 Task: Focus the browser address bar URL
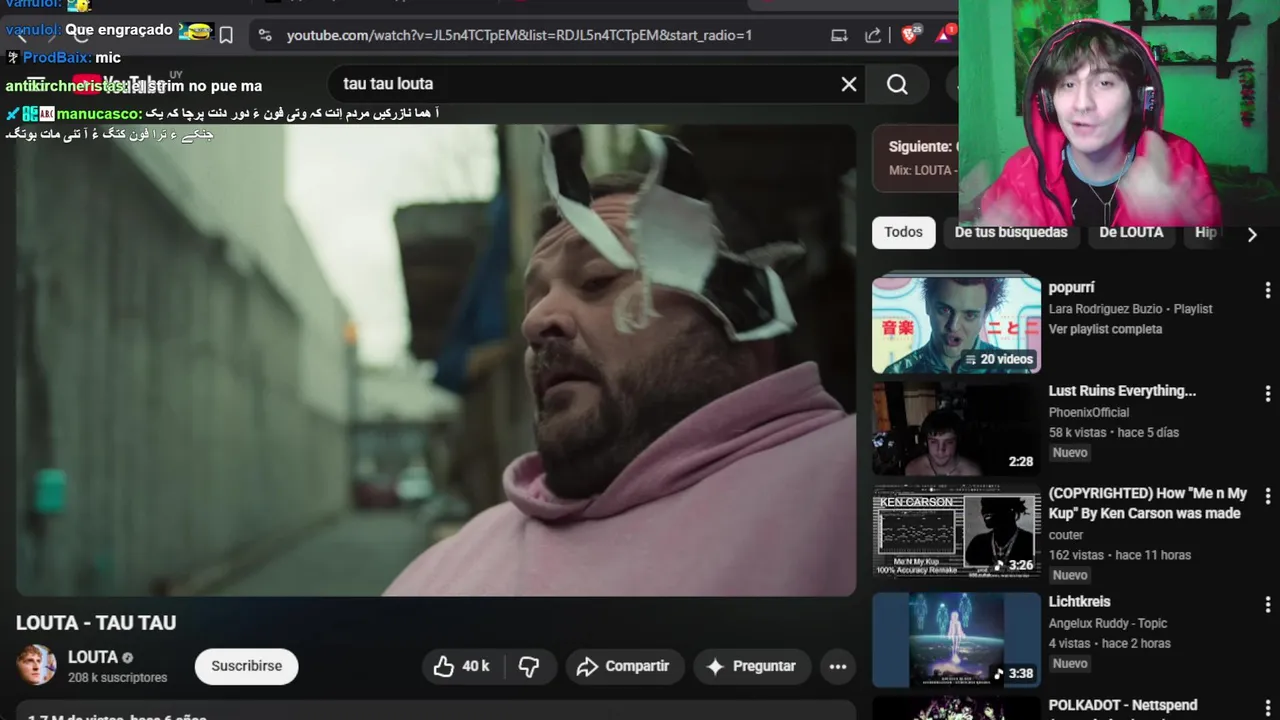tap(519, 35)
